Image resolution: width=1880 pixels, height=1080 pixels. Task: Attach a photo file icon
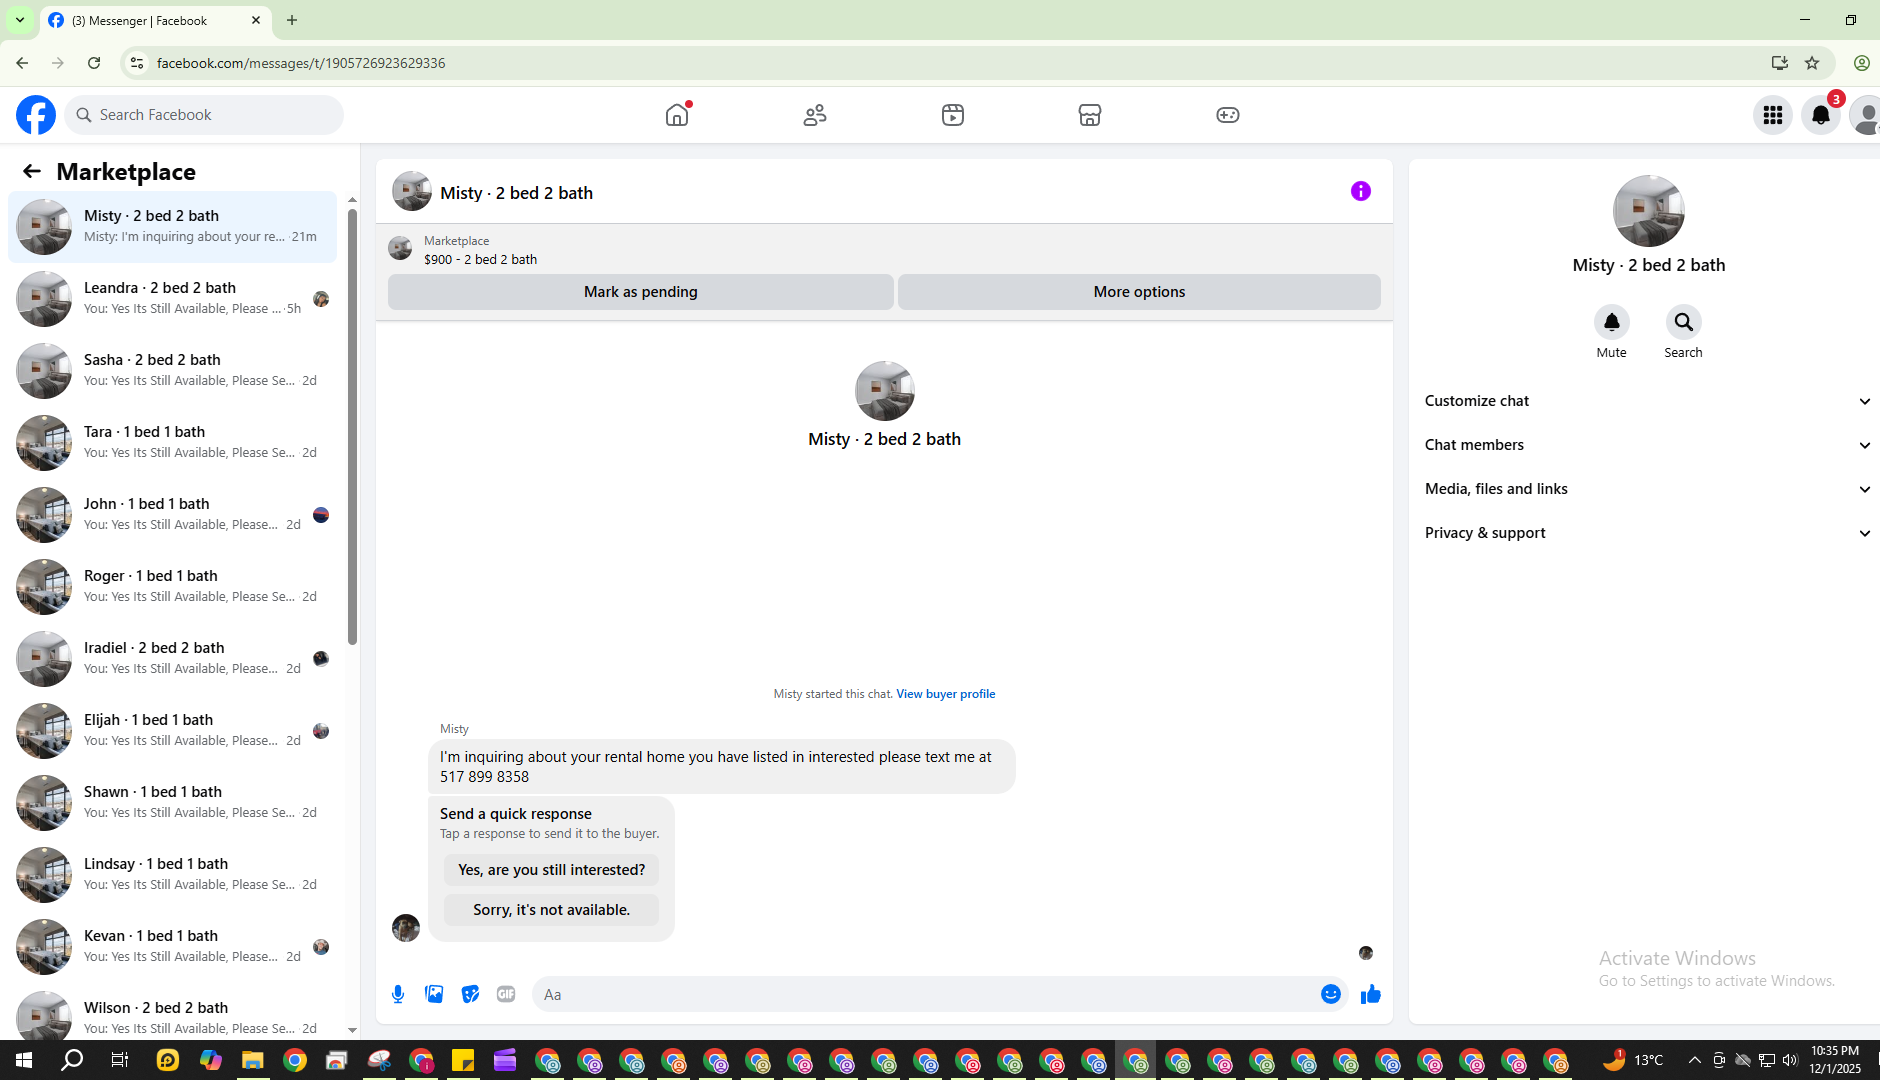(434, 994)
